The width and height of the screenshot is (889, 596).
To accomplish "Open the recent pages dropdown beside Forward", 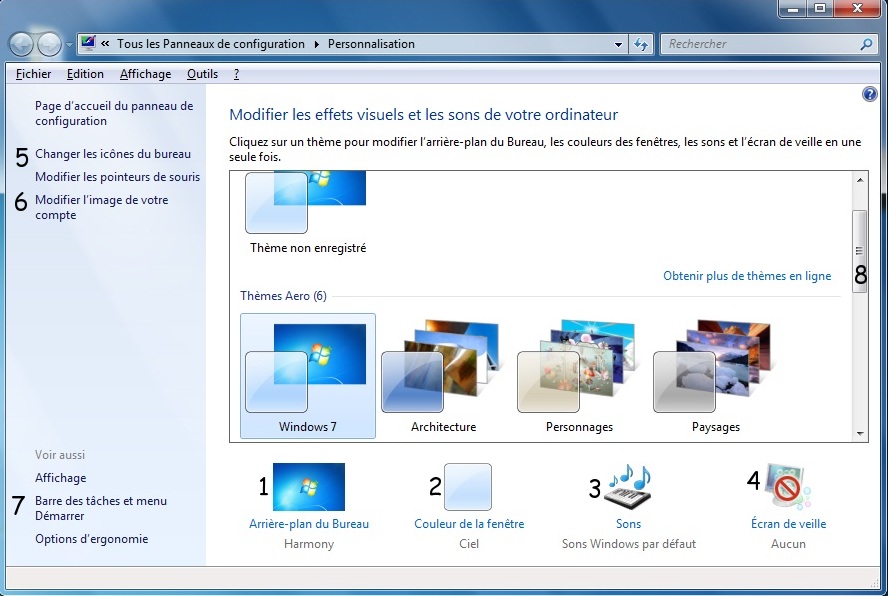I will click(x=69, y=44).
